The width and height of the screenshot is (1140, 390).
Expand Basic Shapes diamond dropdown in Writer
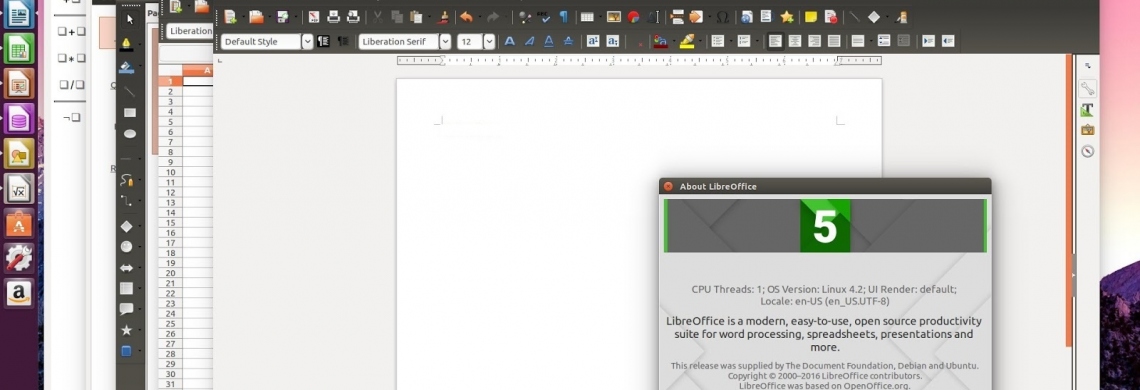[x=887, y=17]
